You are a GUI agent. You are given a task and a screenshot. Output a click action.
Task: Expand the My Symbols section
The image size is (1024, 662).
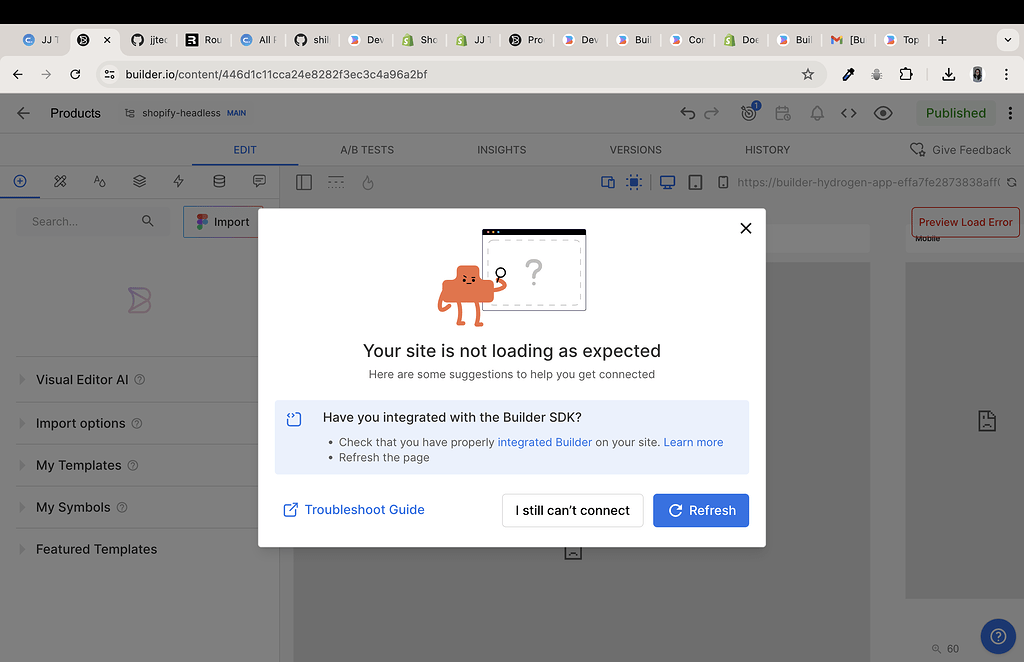coord(70,507)
